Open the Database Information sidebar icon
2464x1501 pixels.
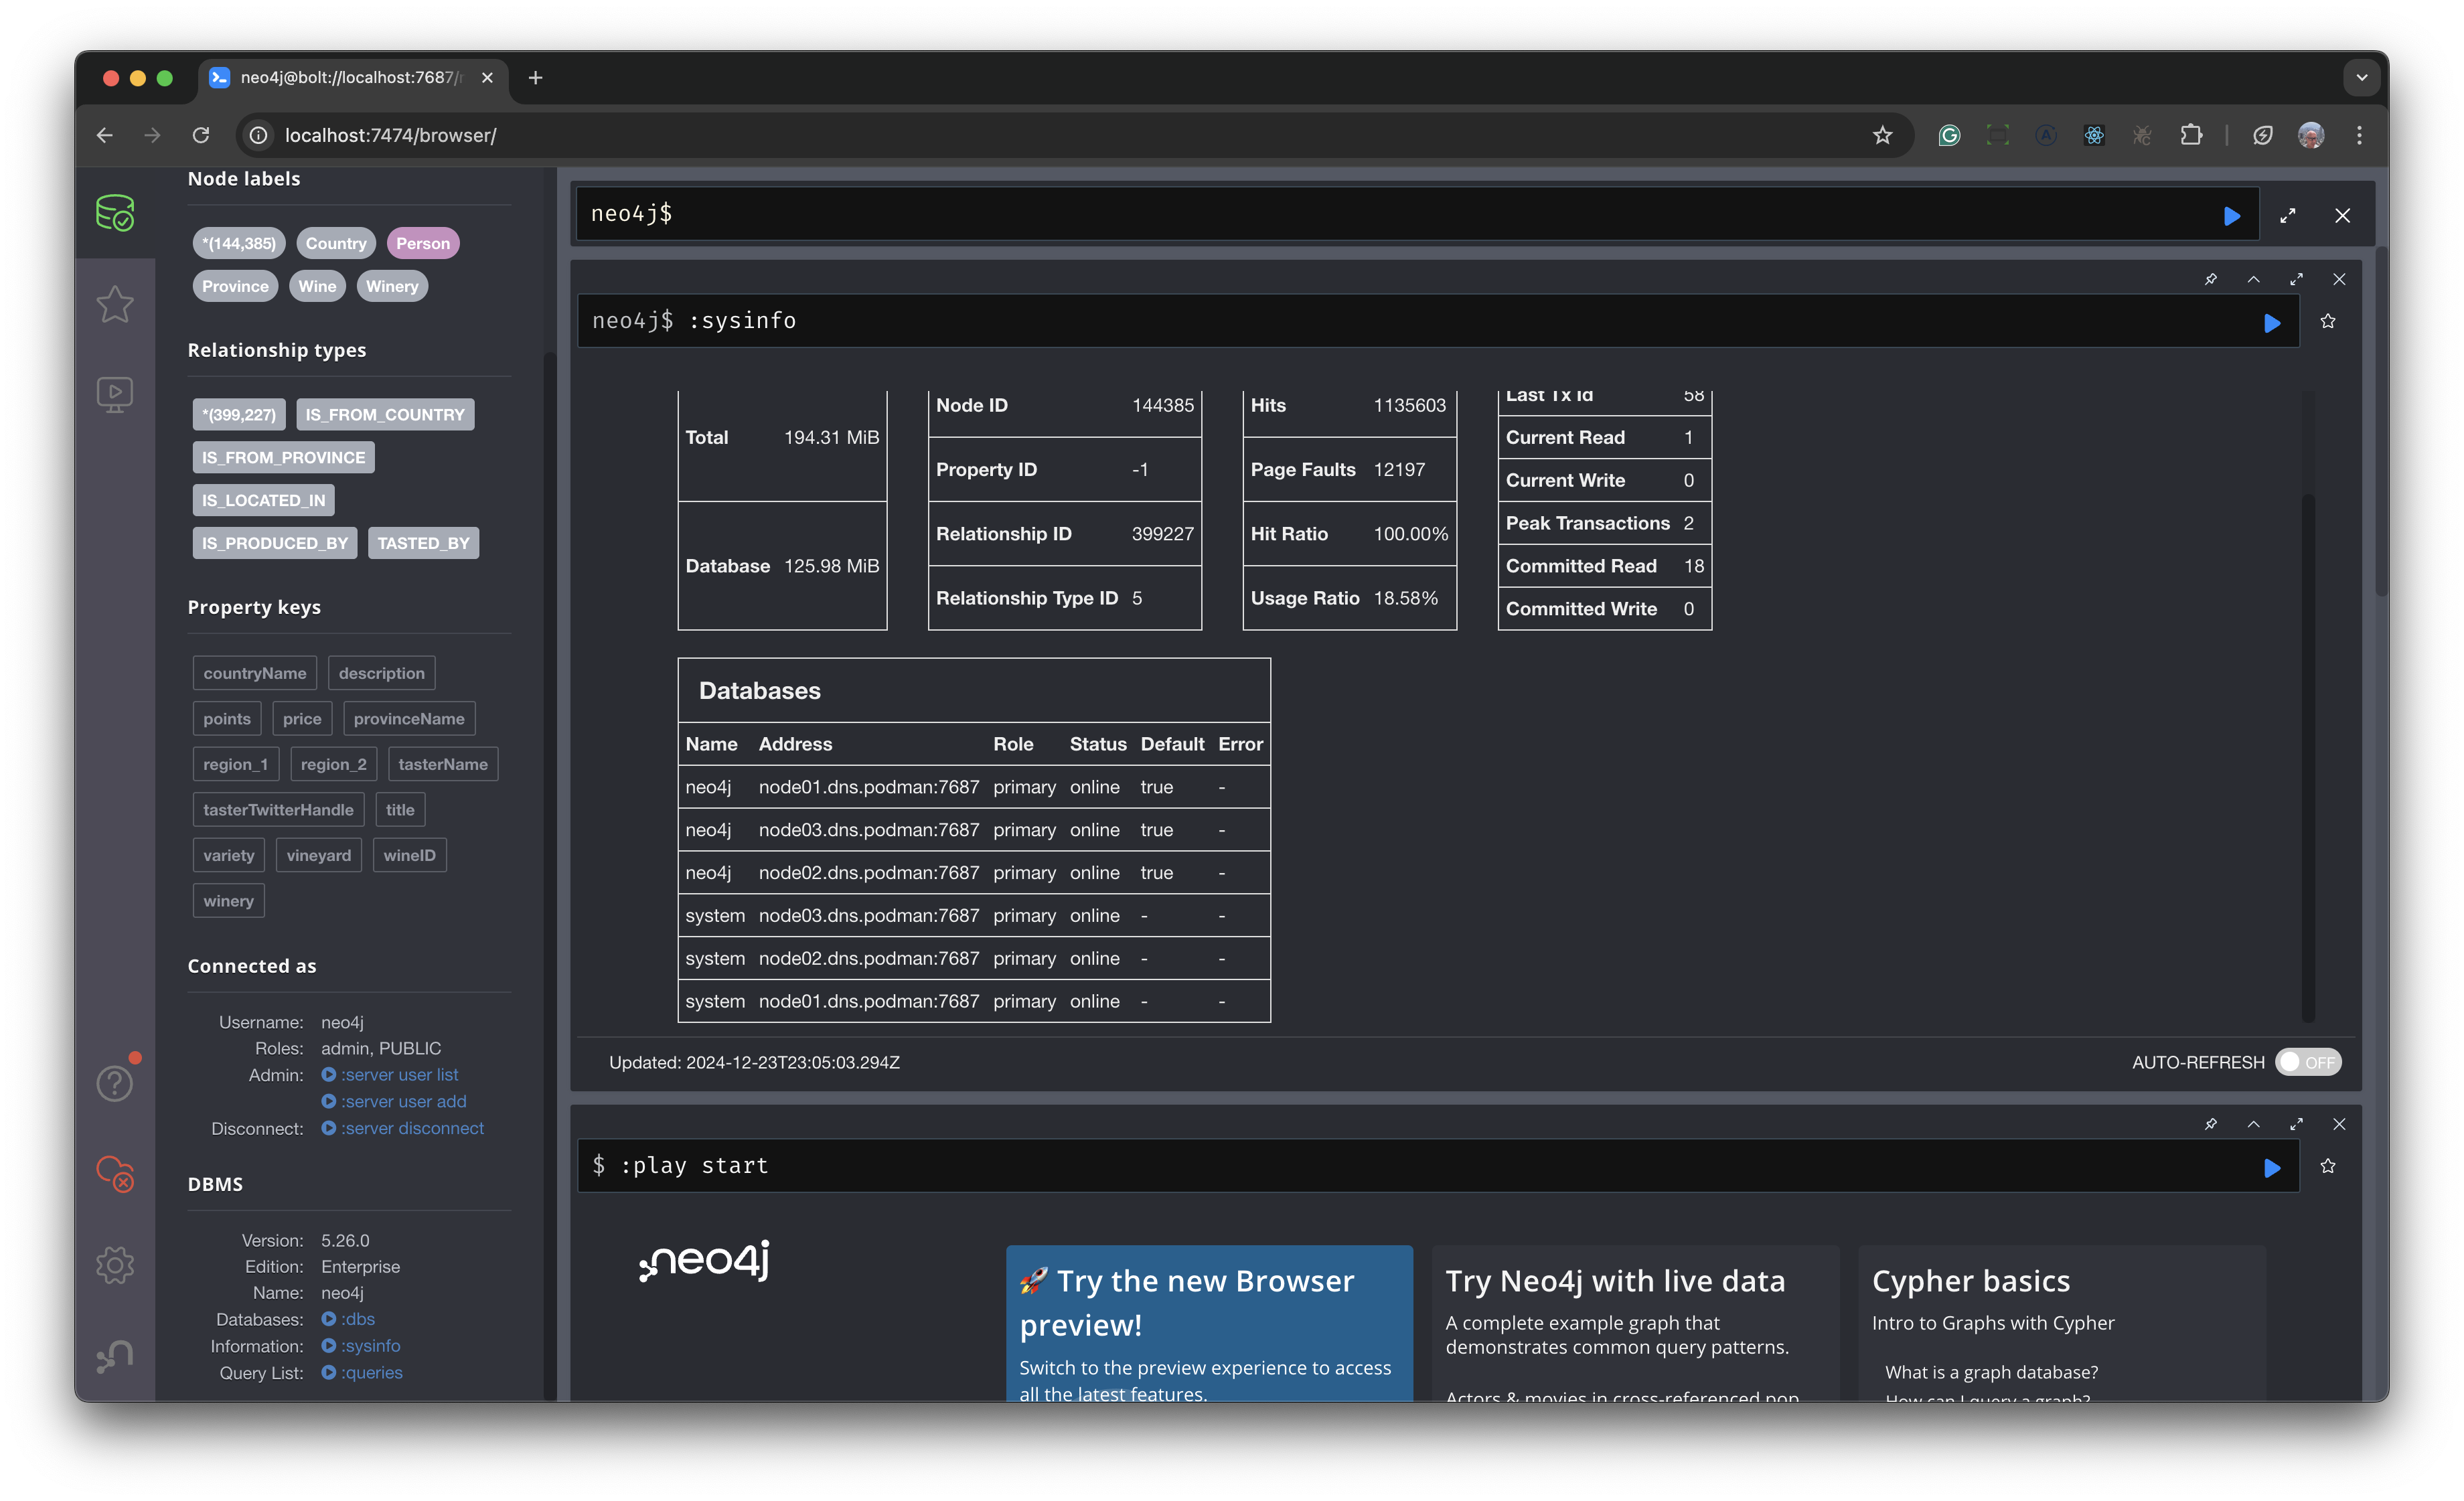(x=115, y=213)
